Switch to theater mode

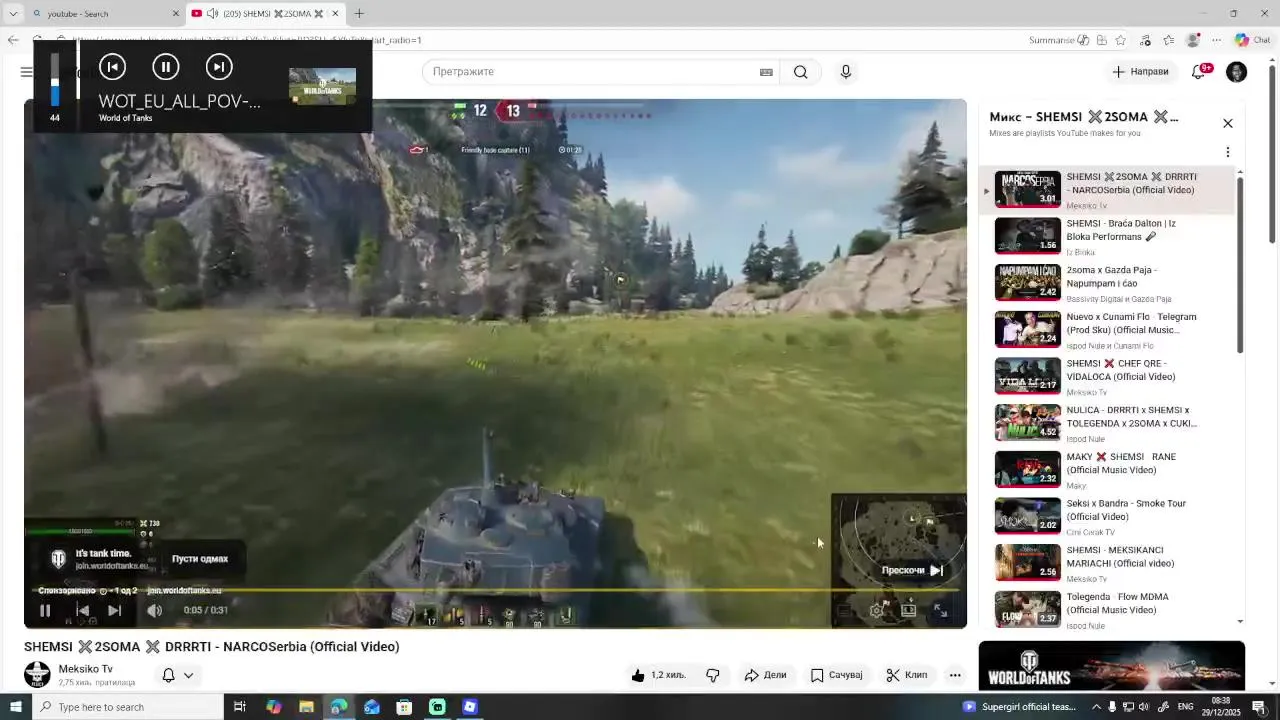click(x=908, y=610)
